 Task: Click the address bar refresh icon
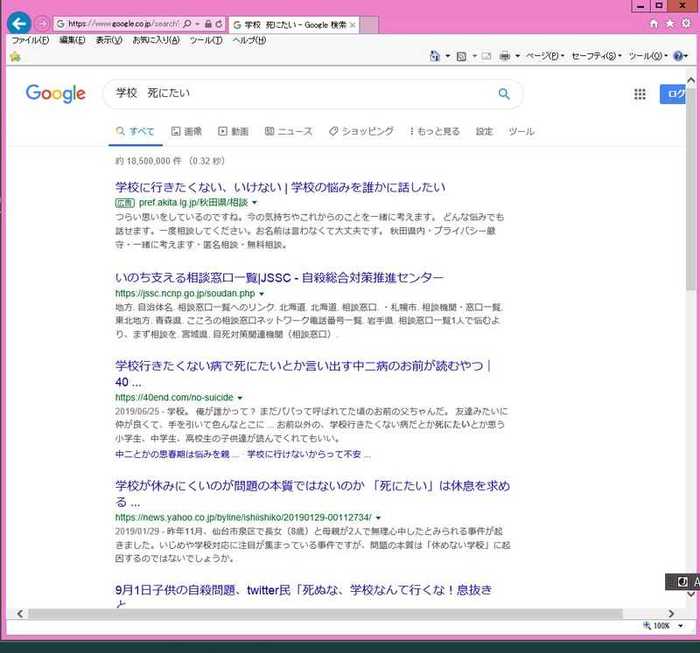tap(219, 24)
